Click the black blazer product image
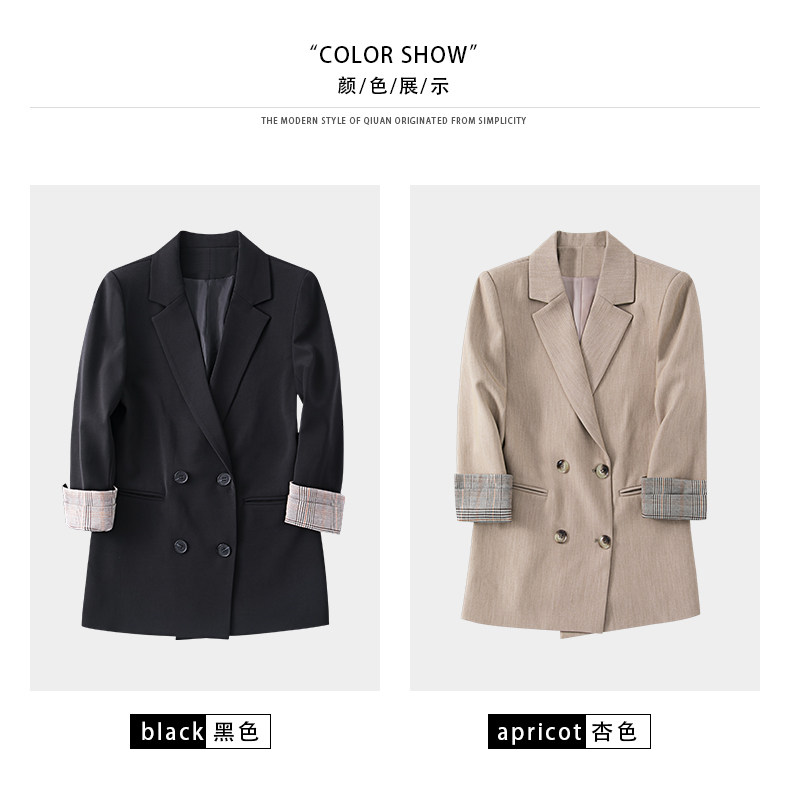Viewport: 790px width, 811px height. [x=204, y=438]
